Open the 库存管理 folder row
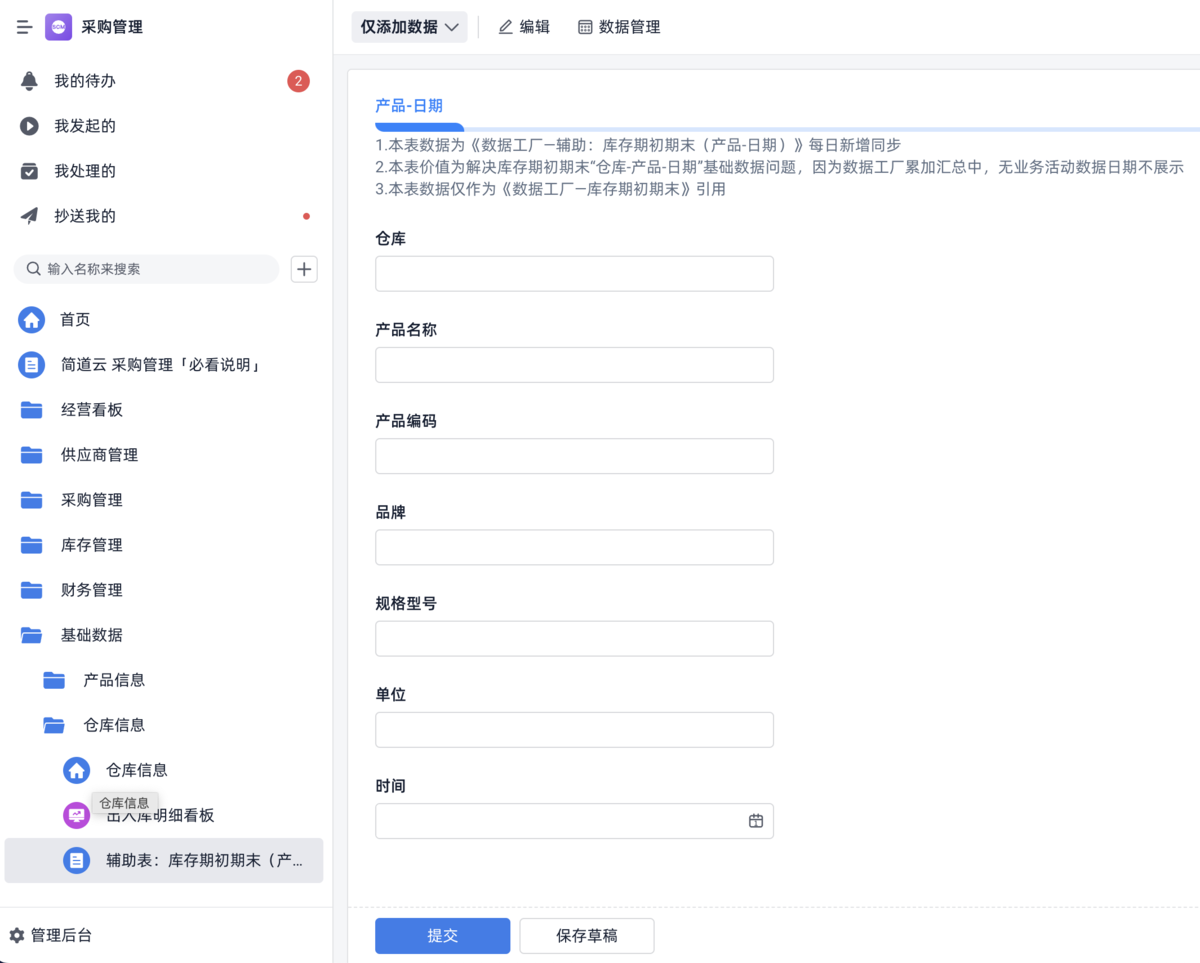This screenshot has width=1200, height=963. (164, 545)
